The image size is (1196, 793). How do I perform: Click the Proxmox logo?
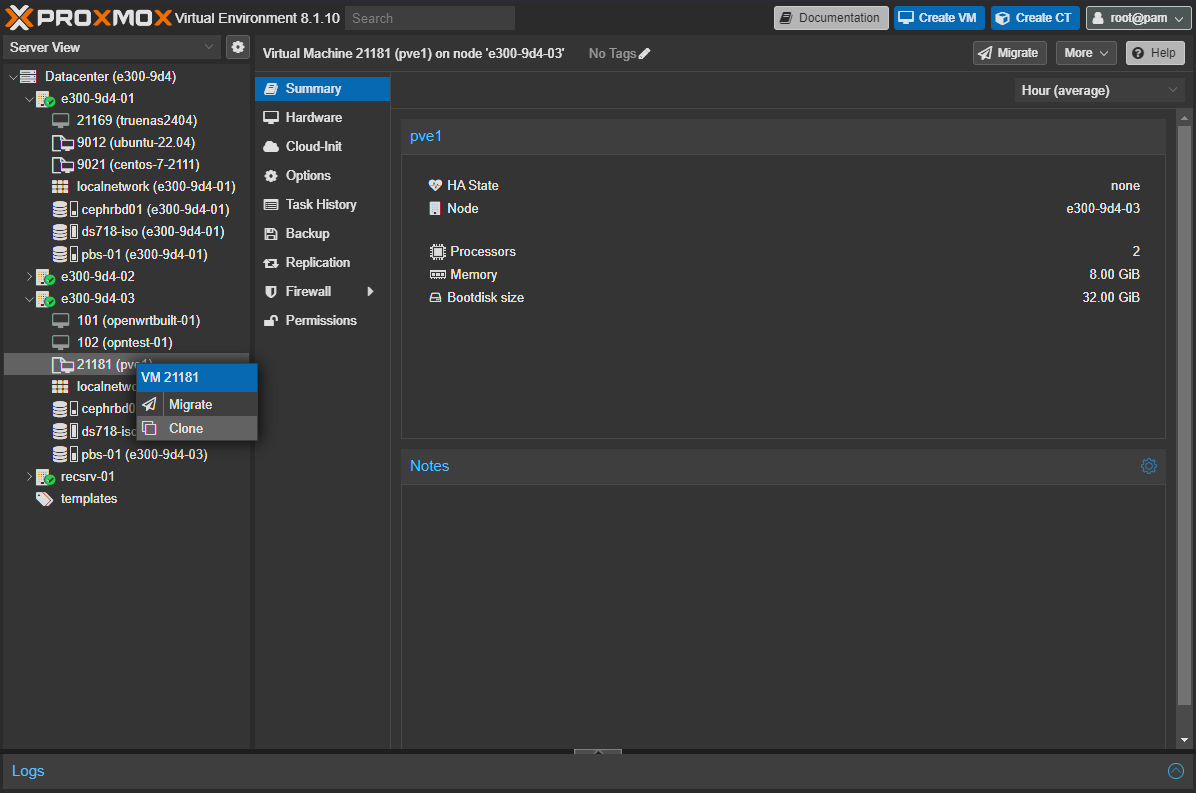[88, 18]
